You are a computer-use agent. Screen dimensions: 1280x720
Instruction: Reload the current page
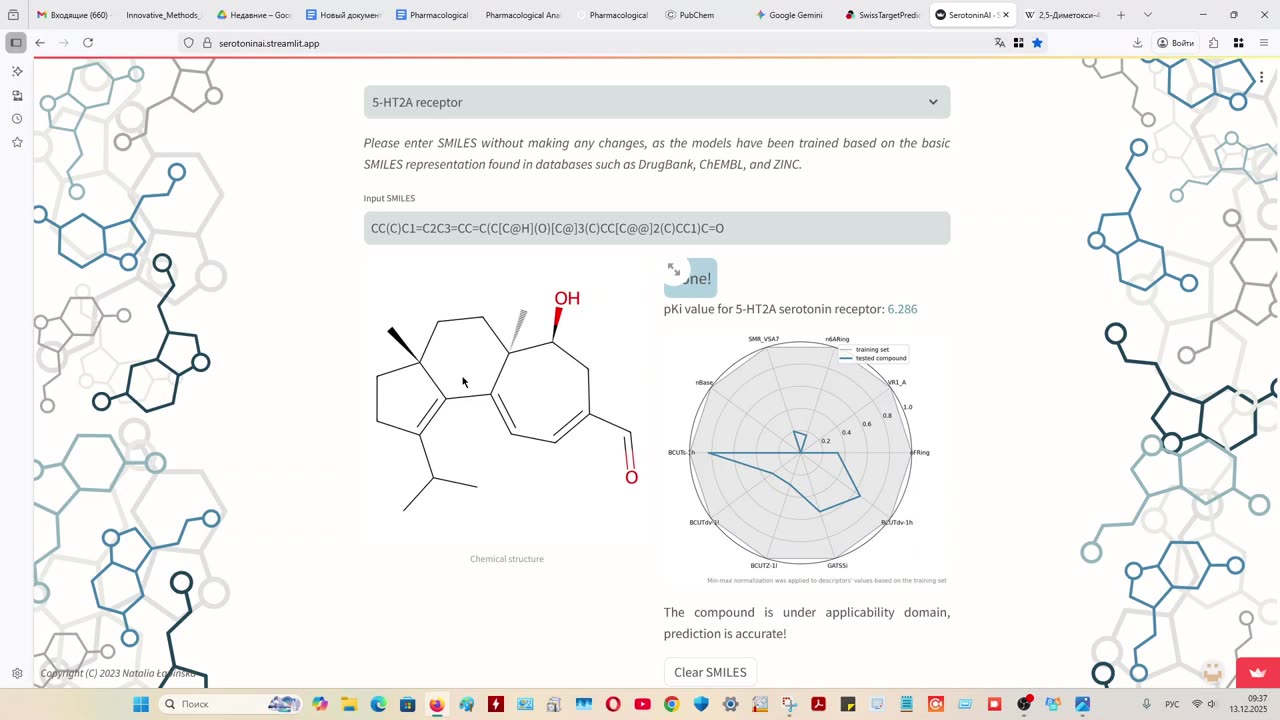(x=88, y=43)
